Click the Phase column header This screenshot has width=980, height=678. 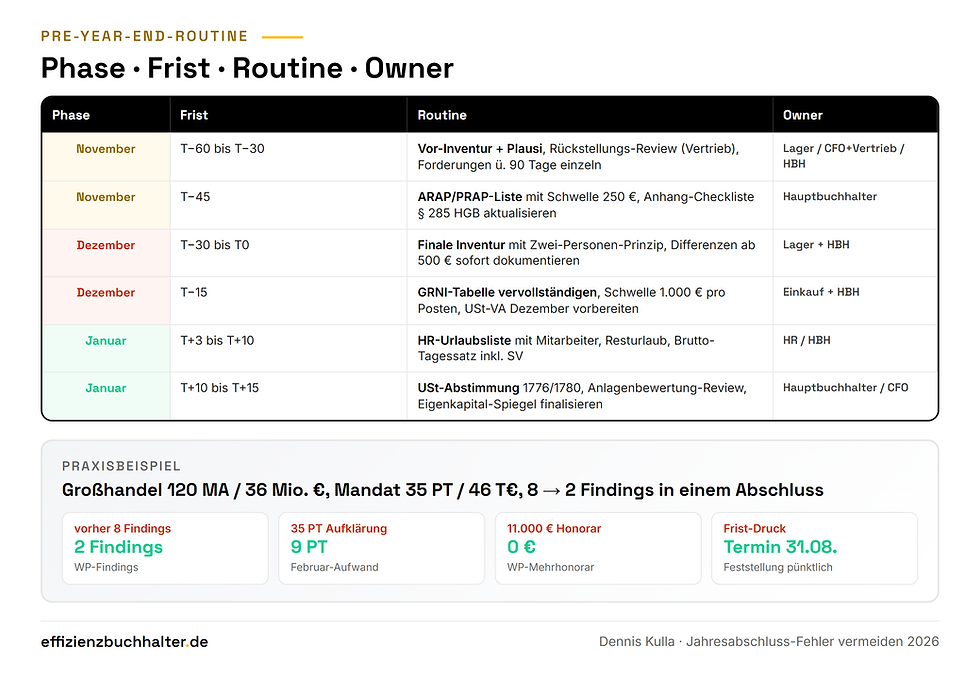[x=106, y=115]
